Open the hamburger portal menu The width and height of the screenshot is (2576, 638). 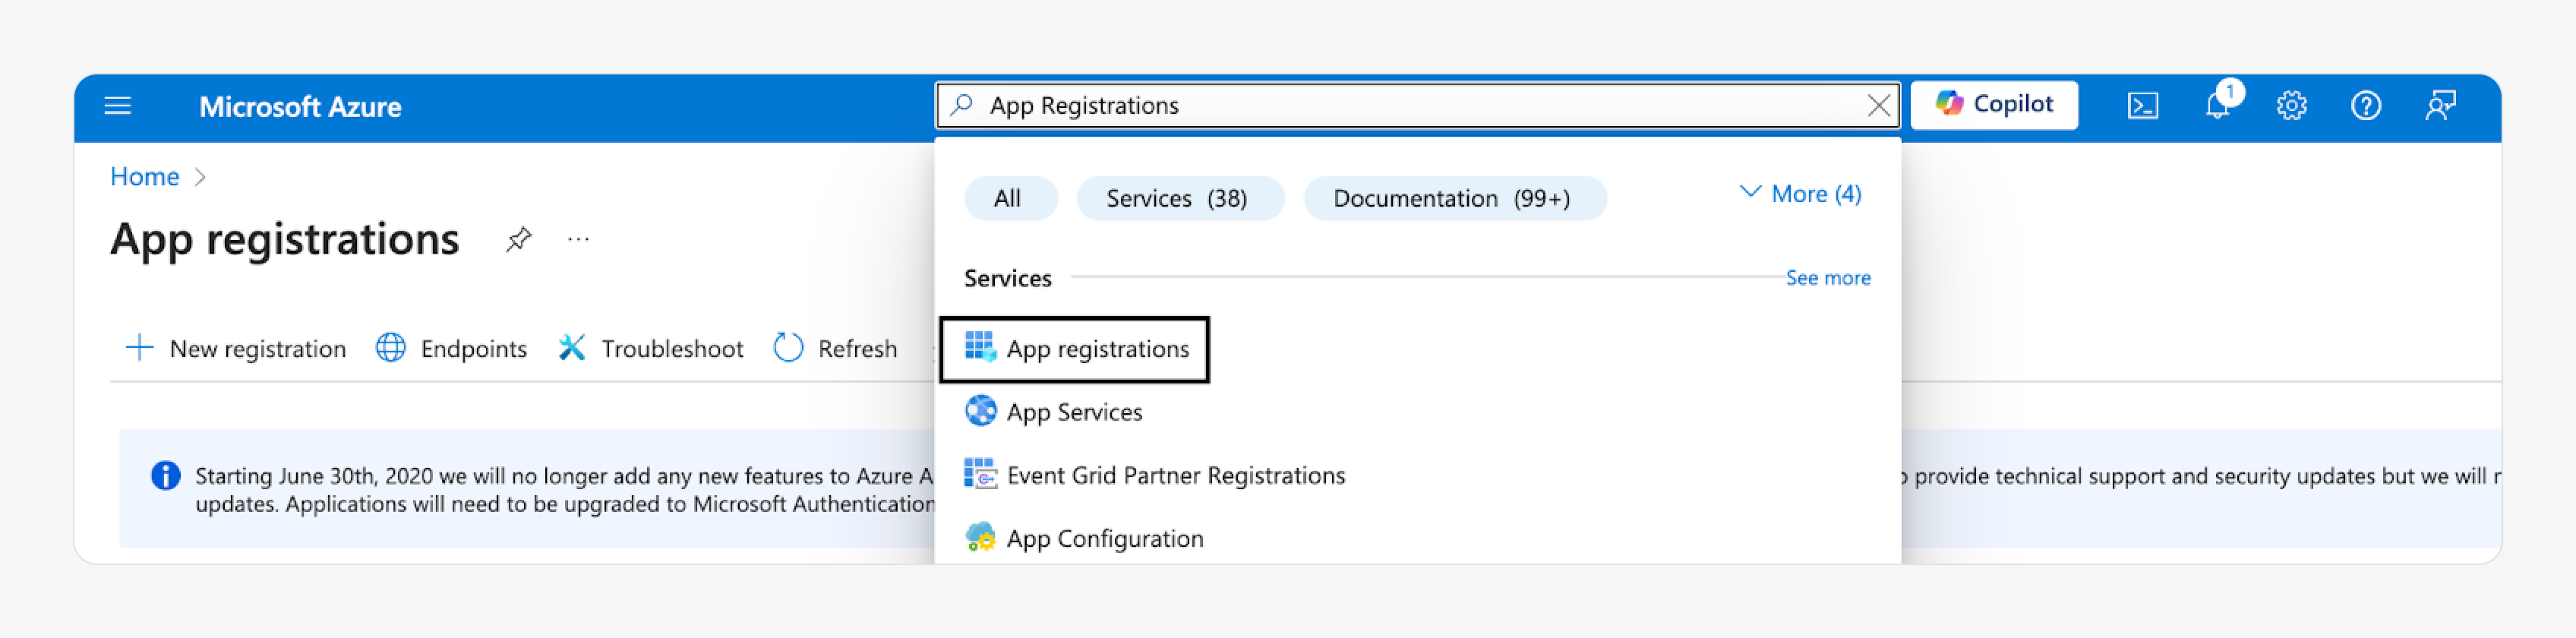(118, 106)
